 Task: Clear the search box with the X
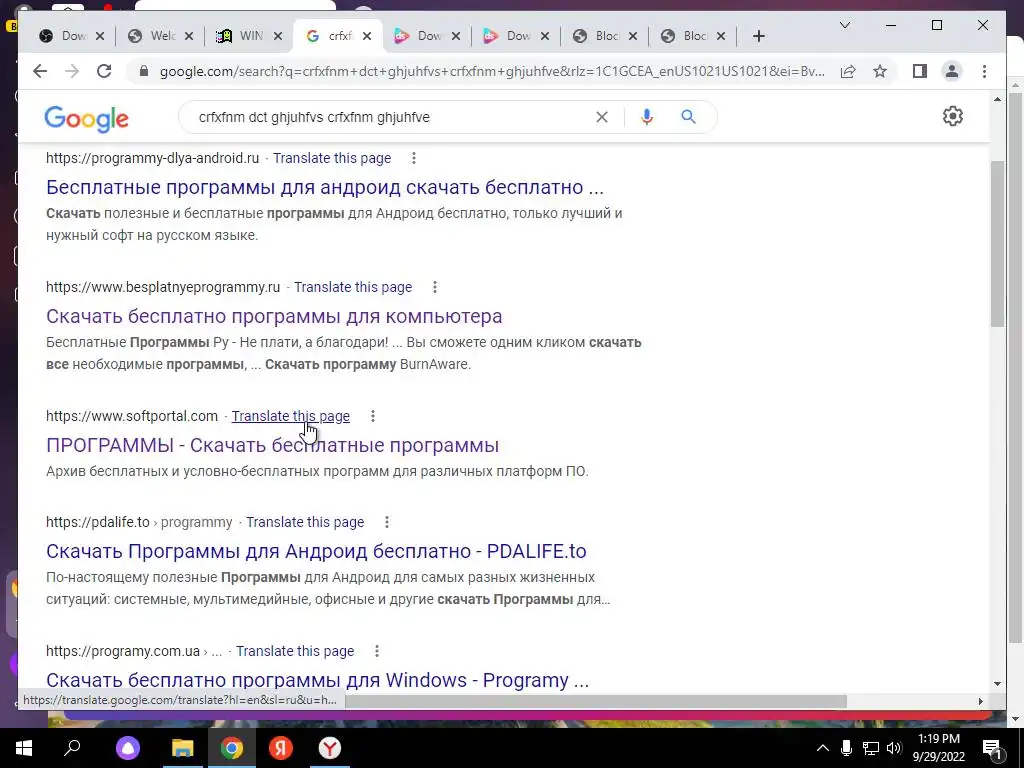[x=601, y=117]
